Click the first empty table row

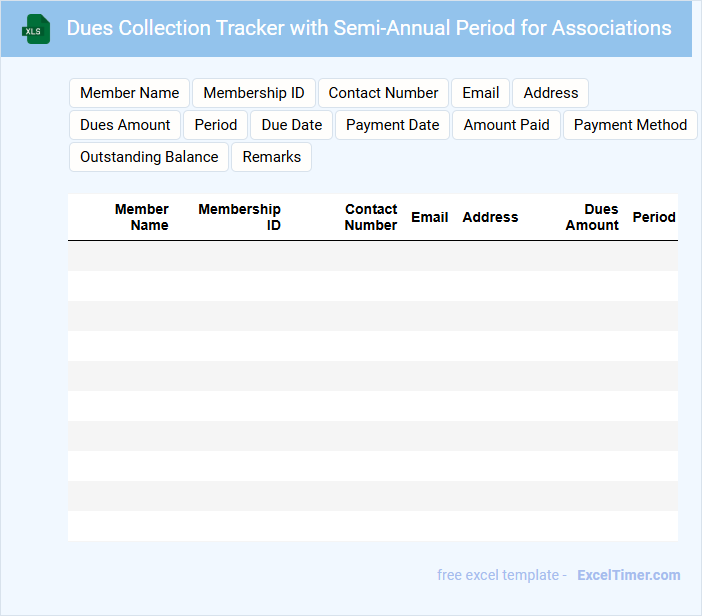(x=372, y=256)
